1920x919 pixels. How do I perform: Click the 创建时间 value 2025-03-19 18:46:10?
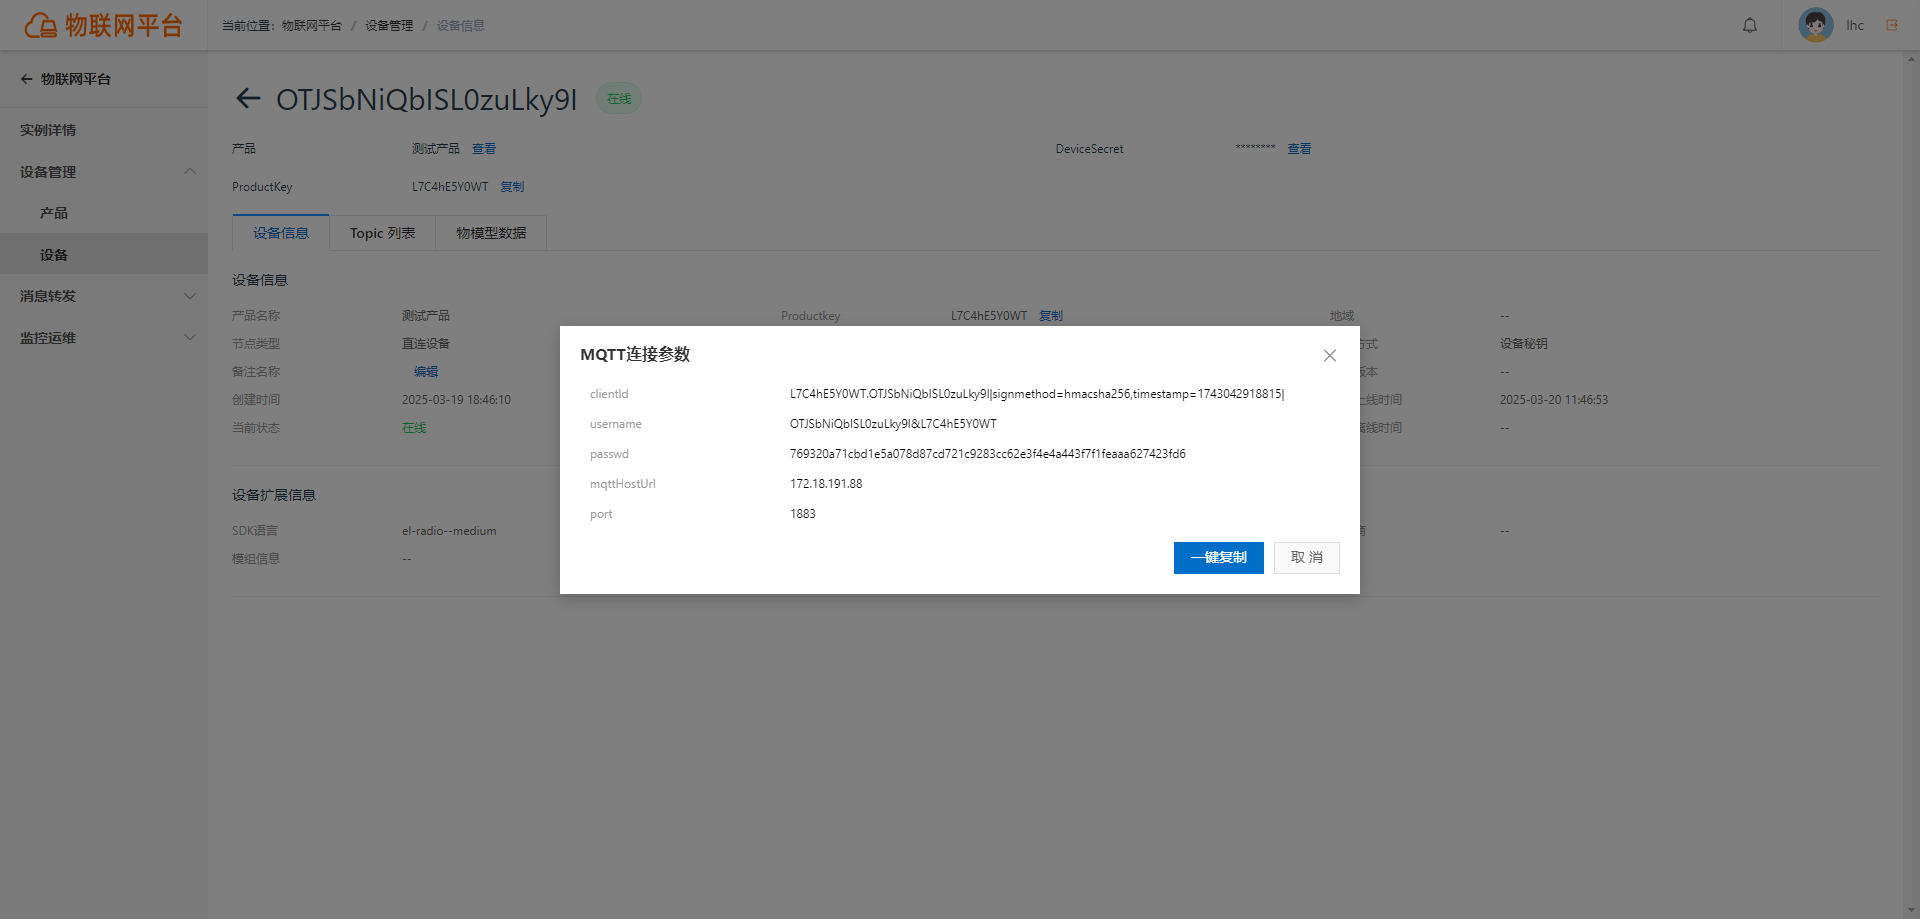point(456,400)
